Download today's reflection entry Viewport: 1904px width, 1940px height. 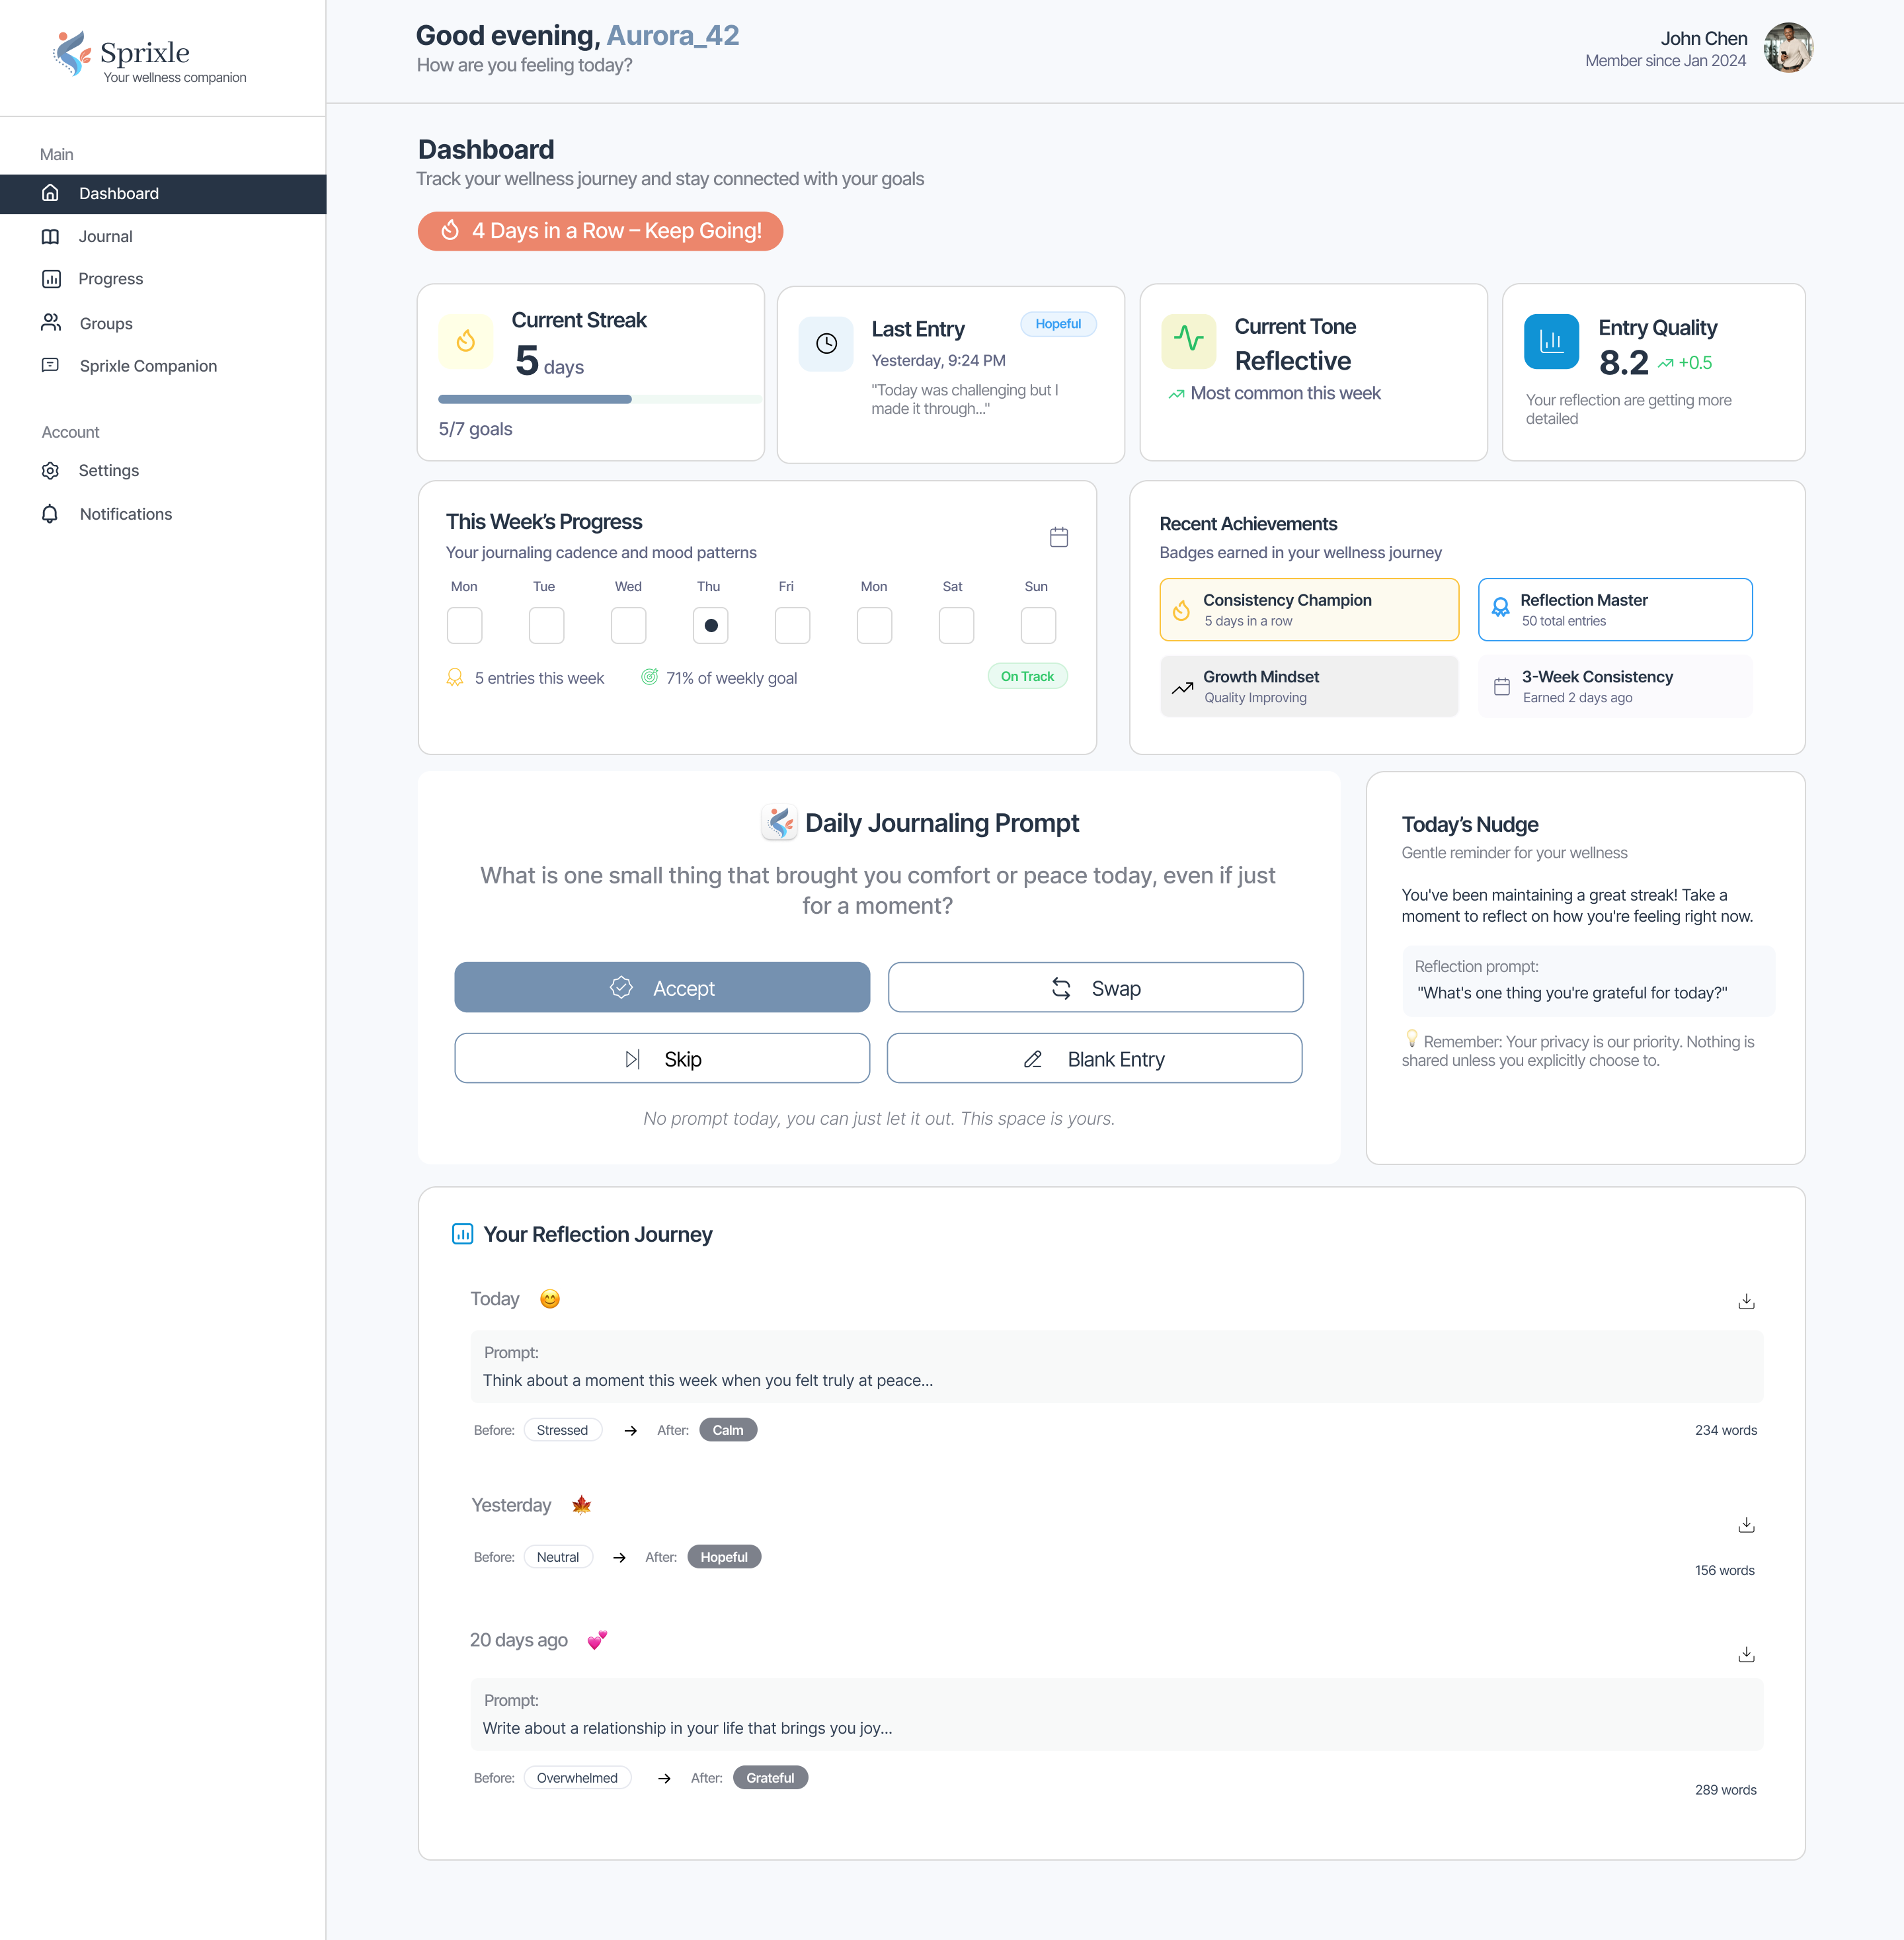pos(1745,1301)
